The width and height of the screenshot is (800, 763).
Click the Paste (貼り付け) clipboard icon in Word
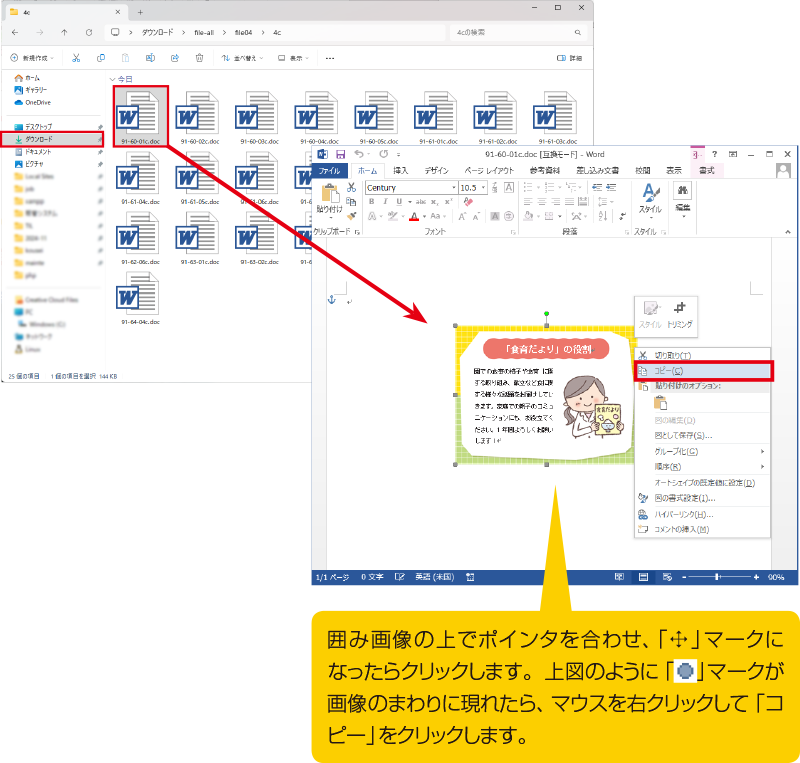click(x=329, y=194)
